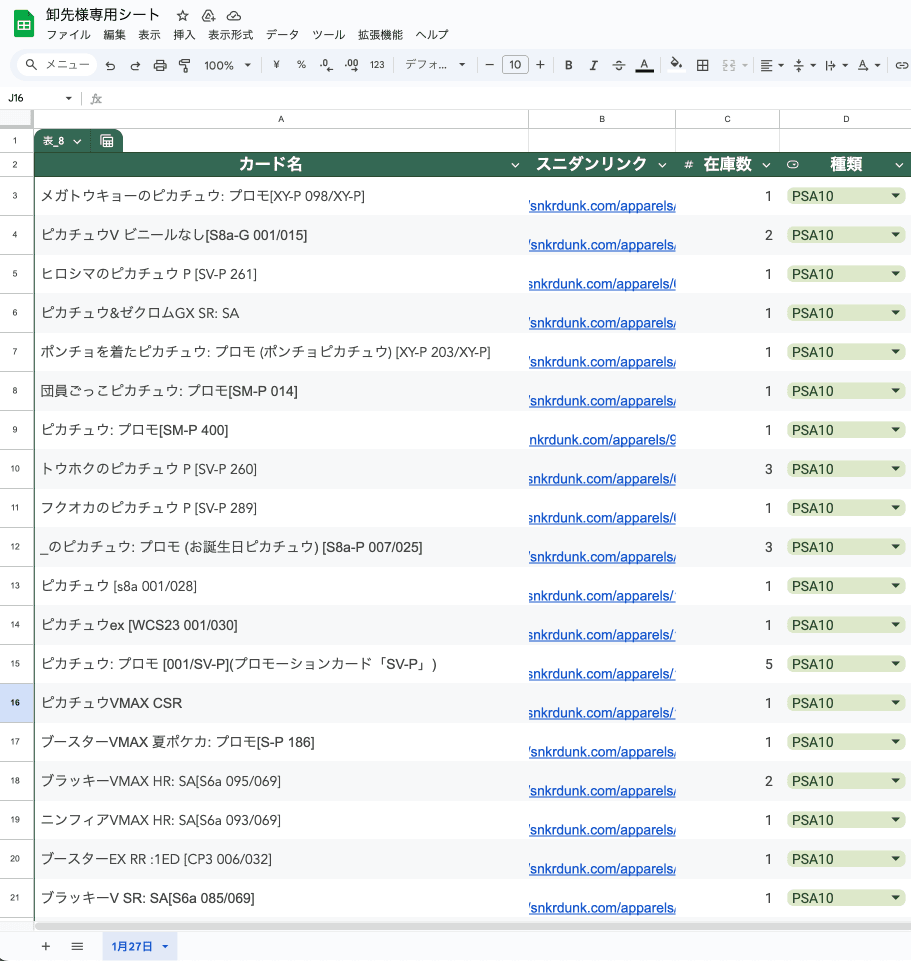Open the all sheets list icon
The image size is (911, 961).
77,946
